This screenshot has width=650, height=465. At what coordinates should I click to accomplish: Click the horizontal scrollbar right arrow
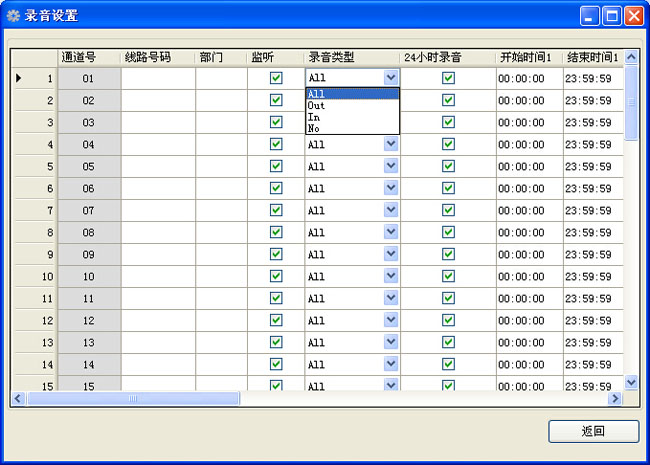point(615,398)
